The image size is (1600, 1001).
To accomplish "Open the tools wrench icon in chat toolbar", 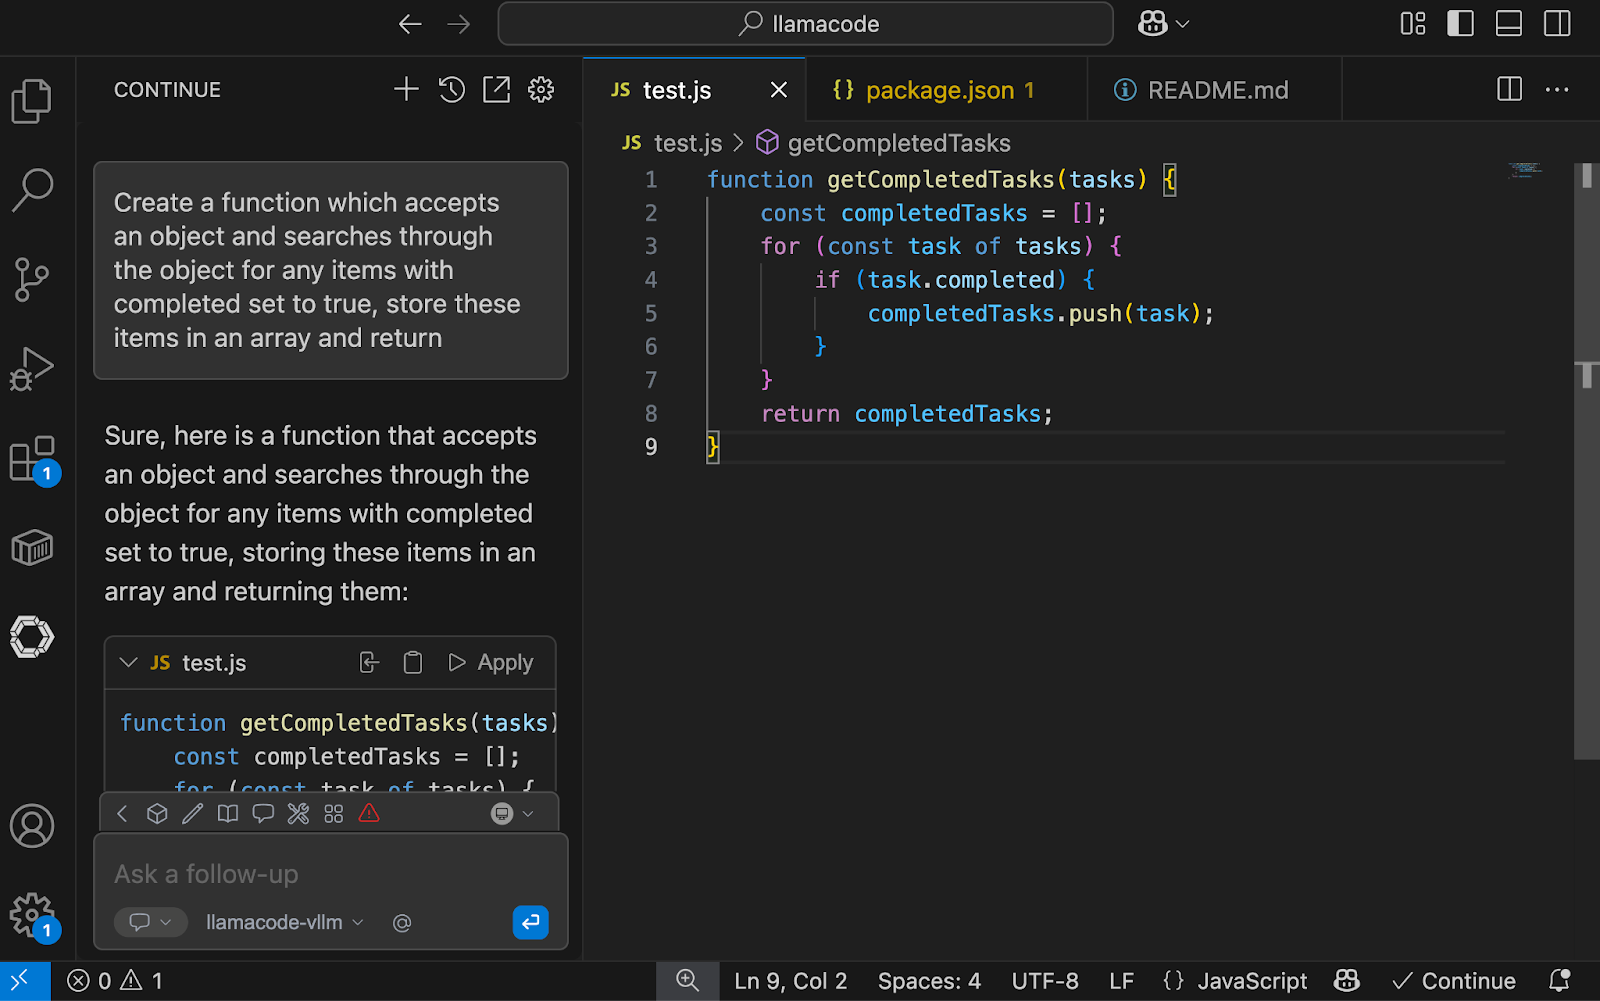I will 298,814.
